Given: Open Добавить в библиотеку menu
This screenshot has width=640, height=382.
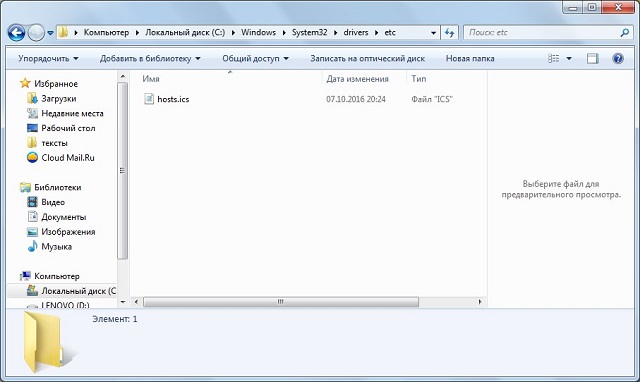Looking at the screenshot, I should click(150, 58).
